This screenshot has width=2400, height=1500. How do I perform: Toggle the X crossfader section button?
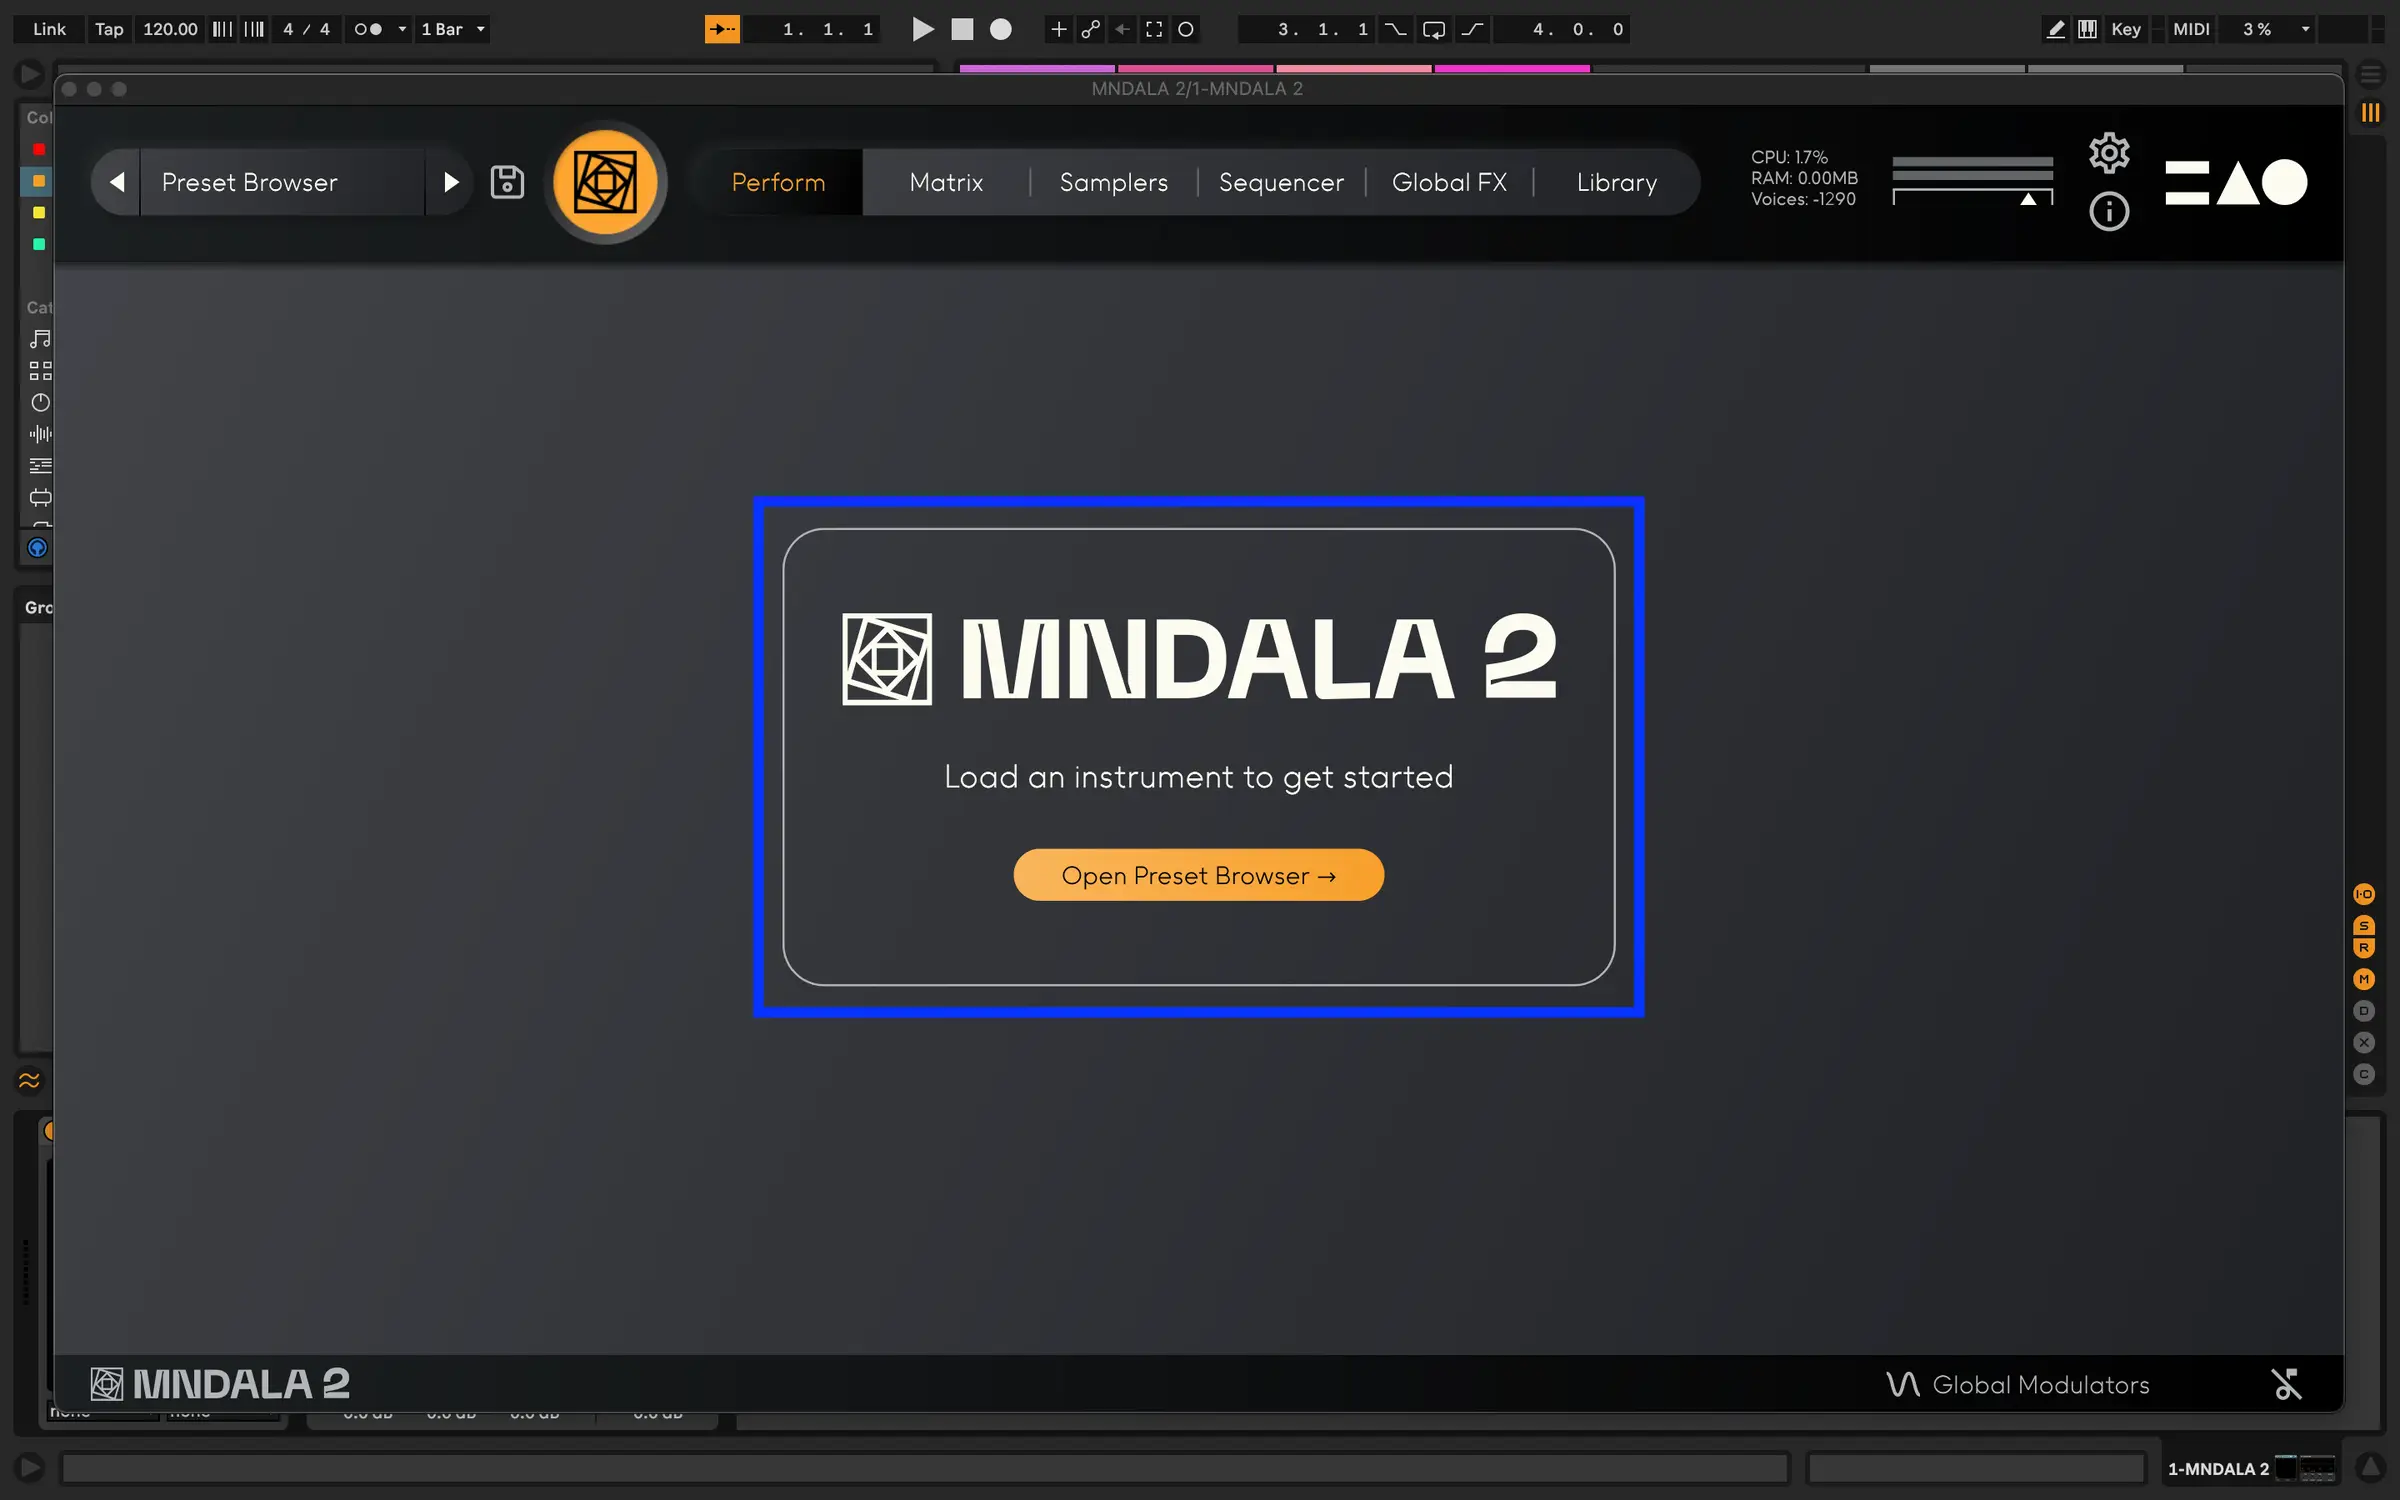(2364, 1043)
